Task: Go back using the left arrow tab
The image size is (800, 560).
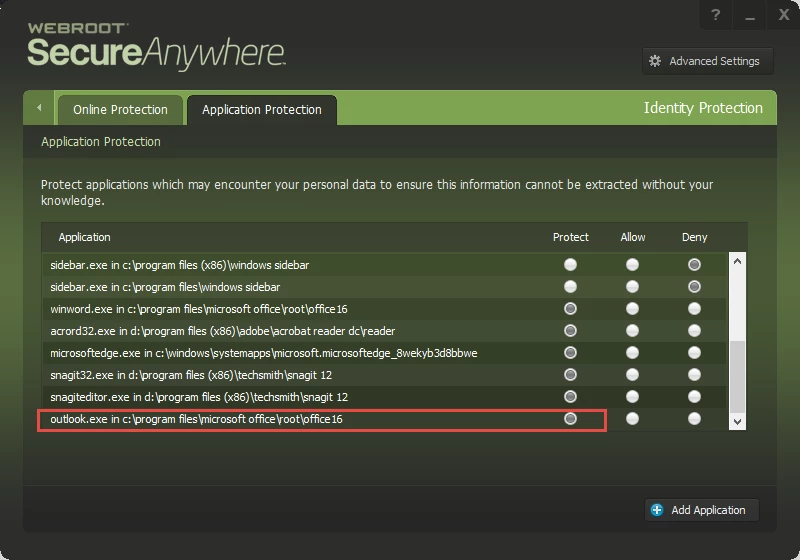Action: click(39, 108)
